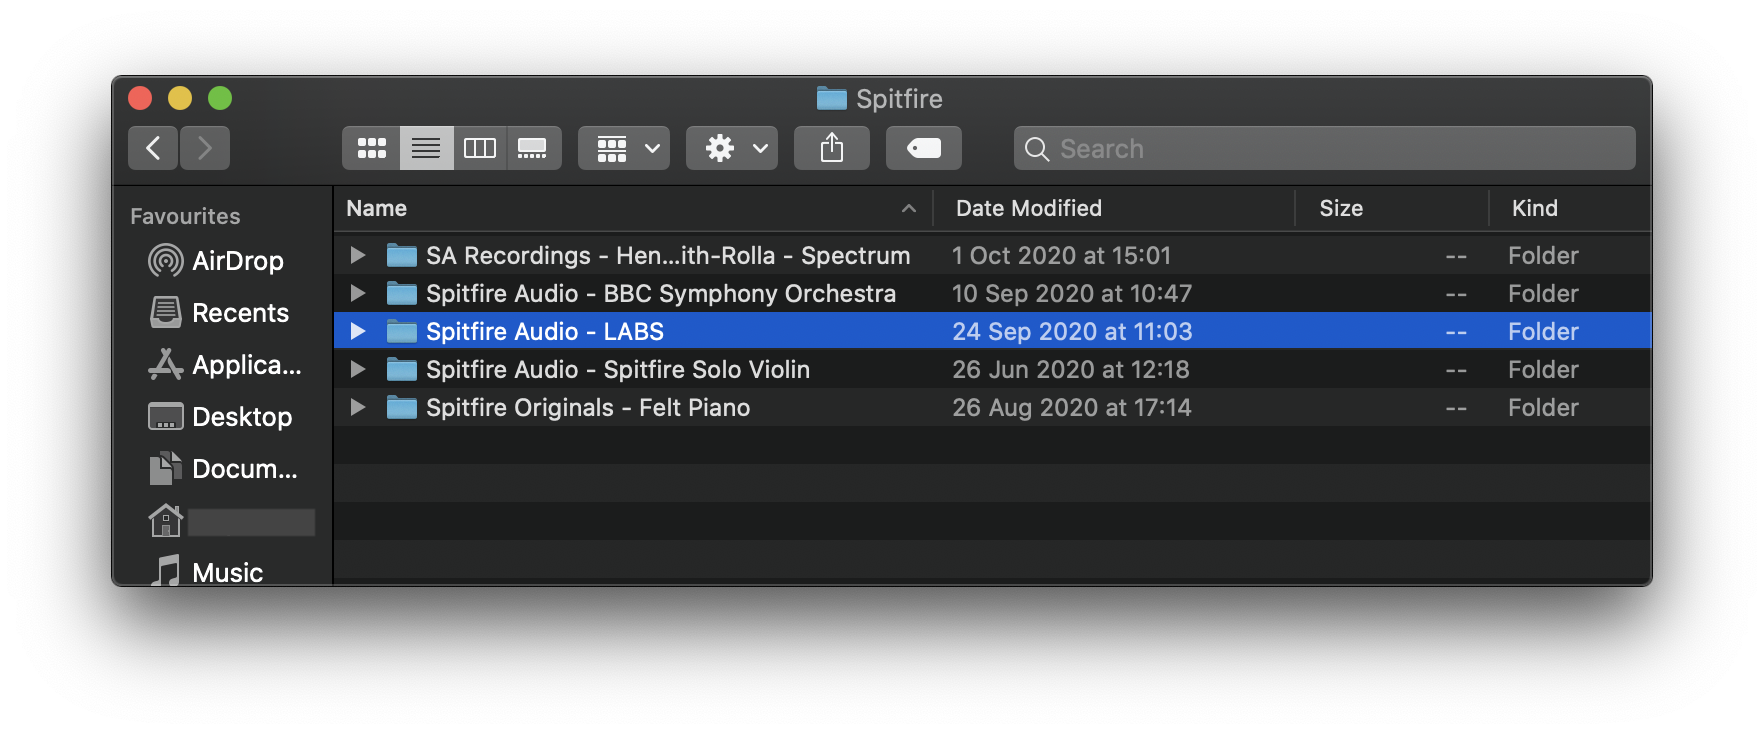1764x734 pixels.
Task: Click the date '24 Sep 2020 at 11:03'
Action: coord(1072,332)
